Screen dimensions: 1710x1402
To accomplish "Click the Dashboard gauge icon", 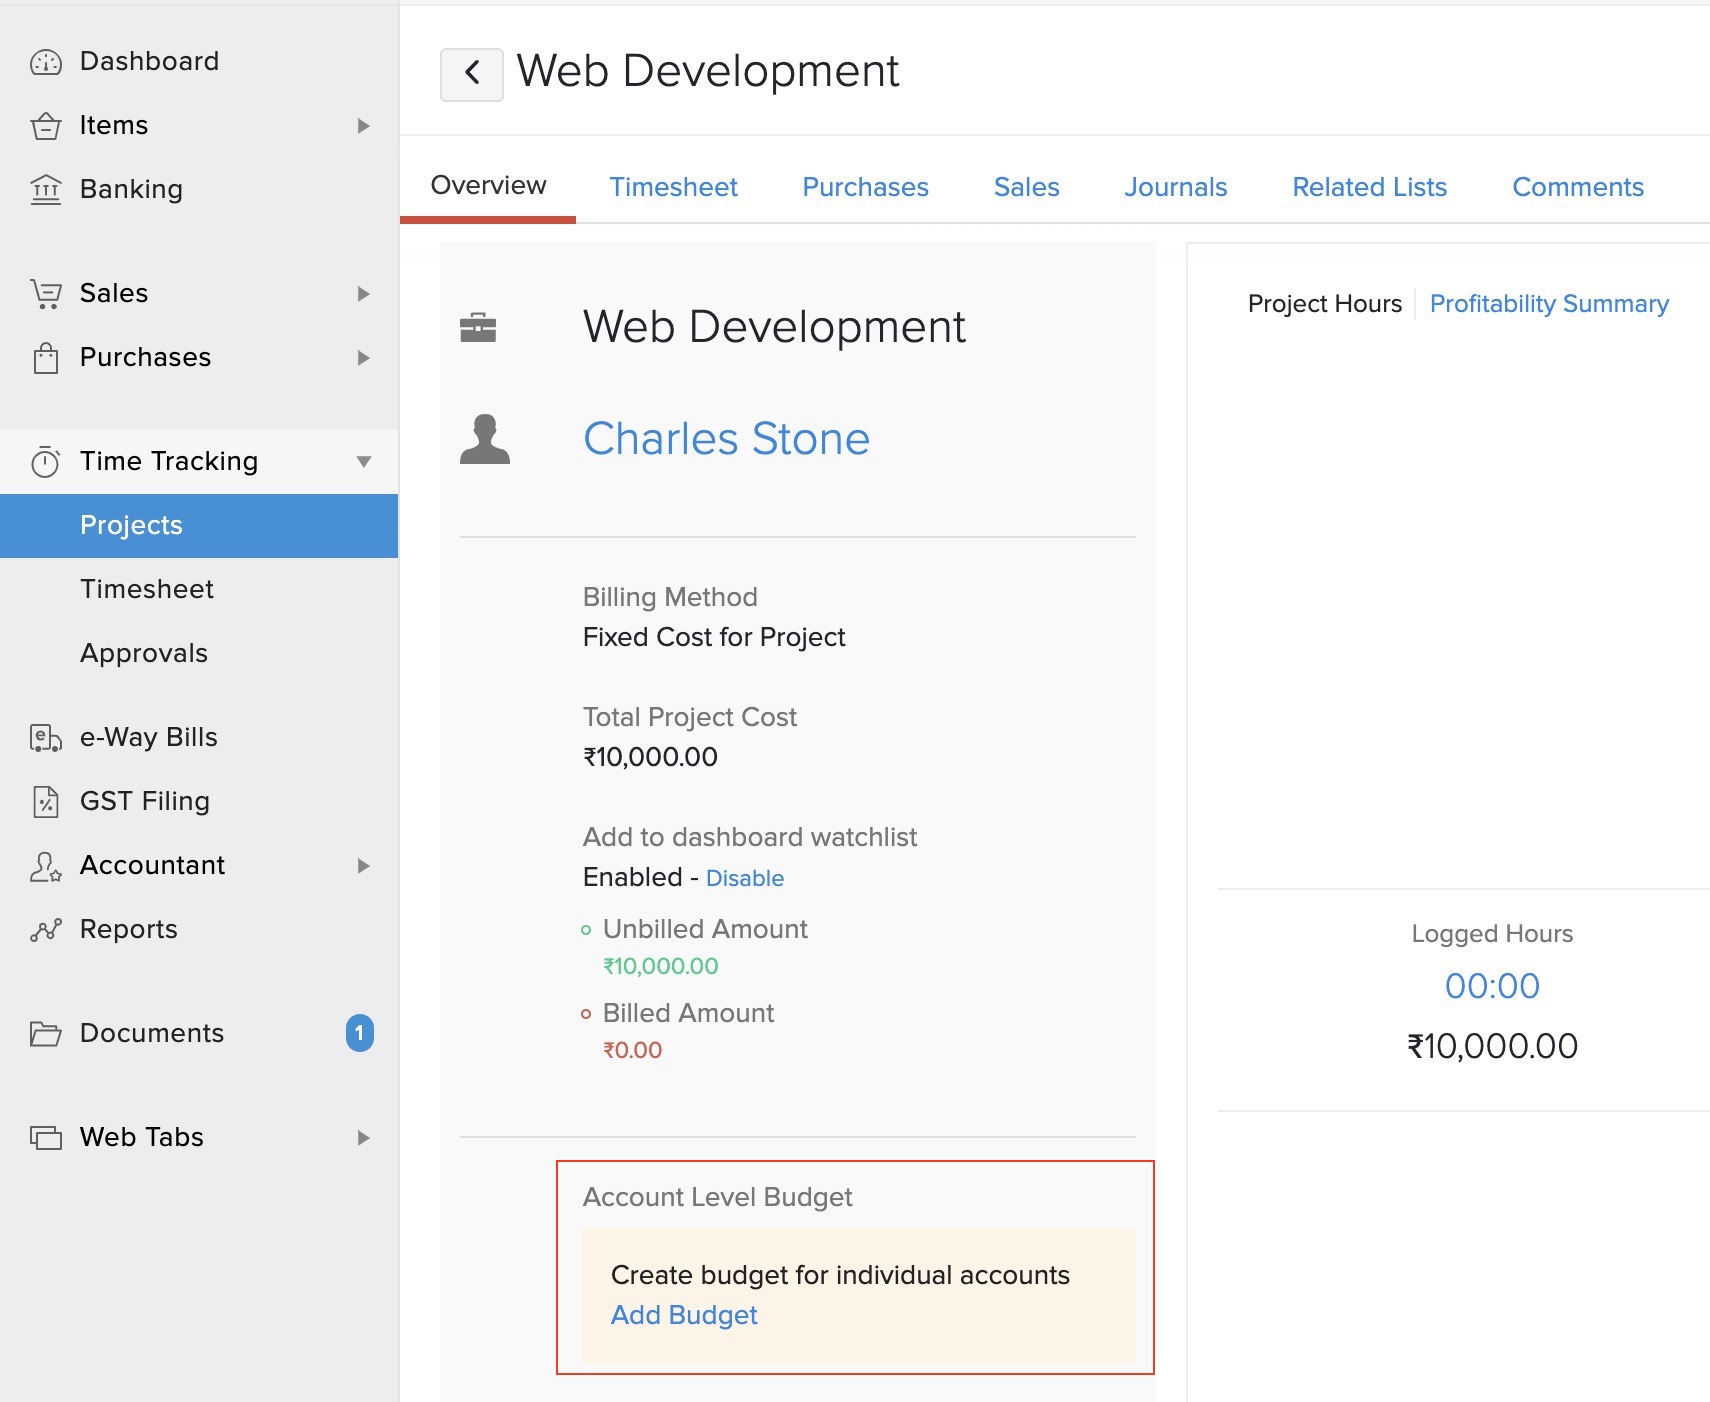I will (x=46, y=62).
